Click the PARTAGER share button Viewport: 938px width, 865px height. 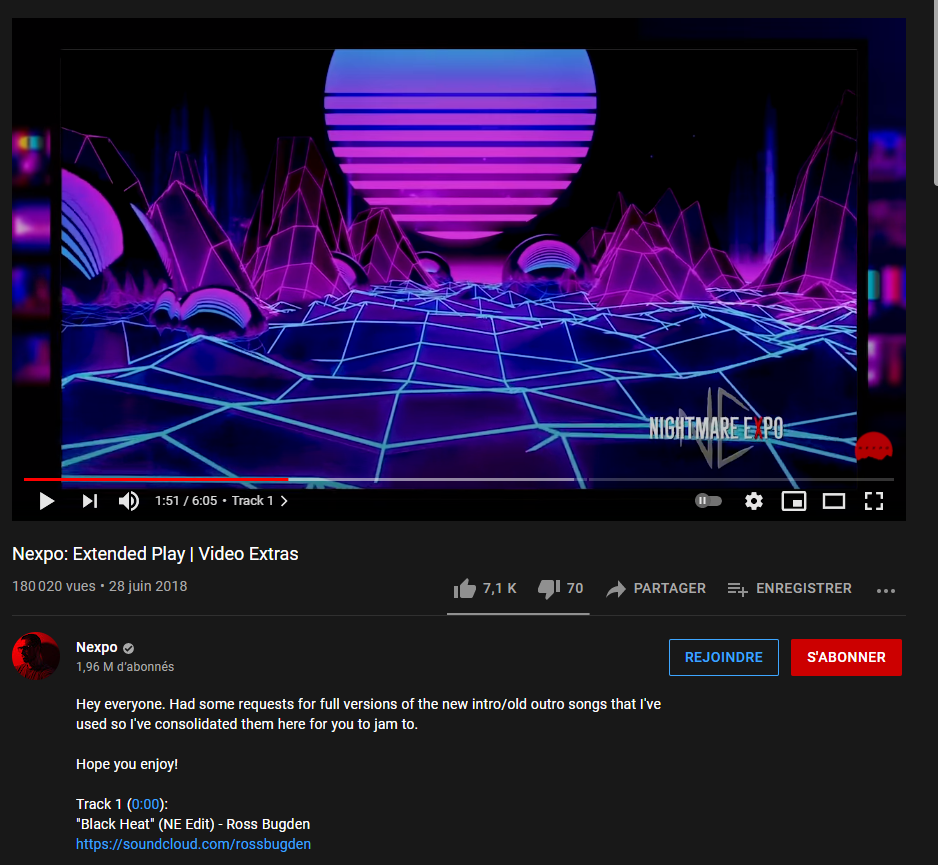point(656,589)
